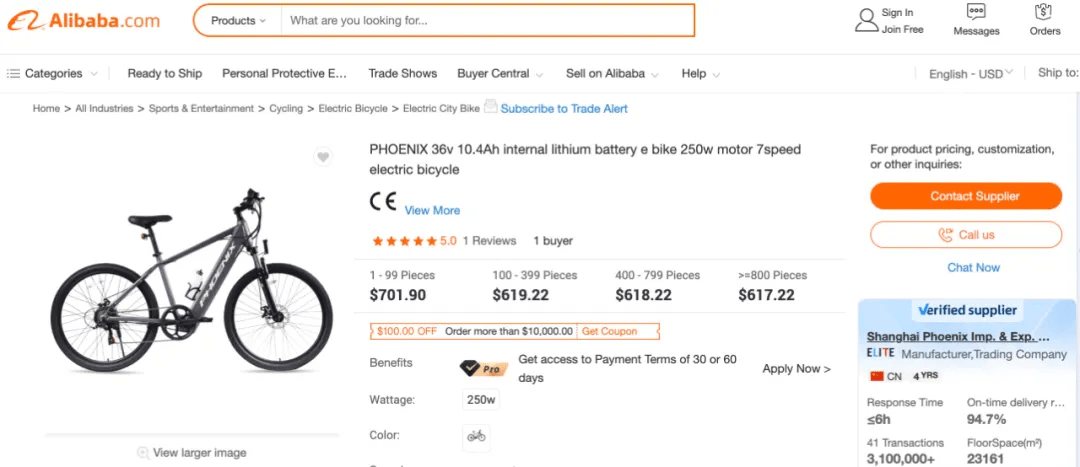Select the 250w wattage option
Viewport: 1080px width, 467px height.
481,399
